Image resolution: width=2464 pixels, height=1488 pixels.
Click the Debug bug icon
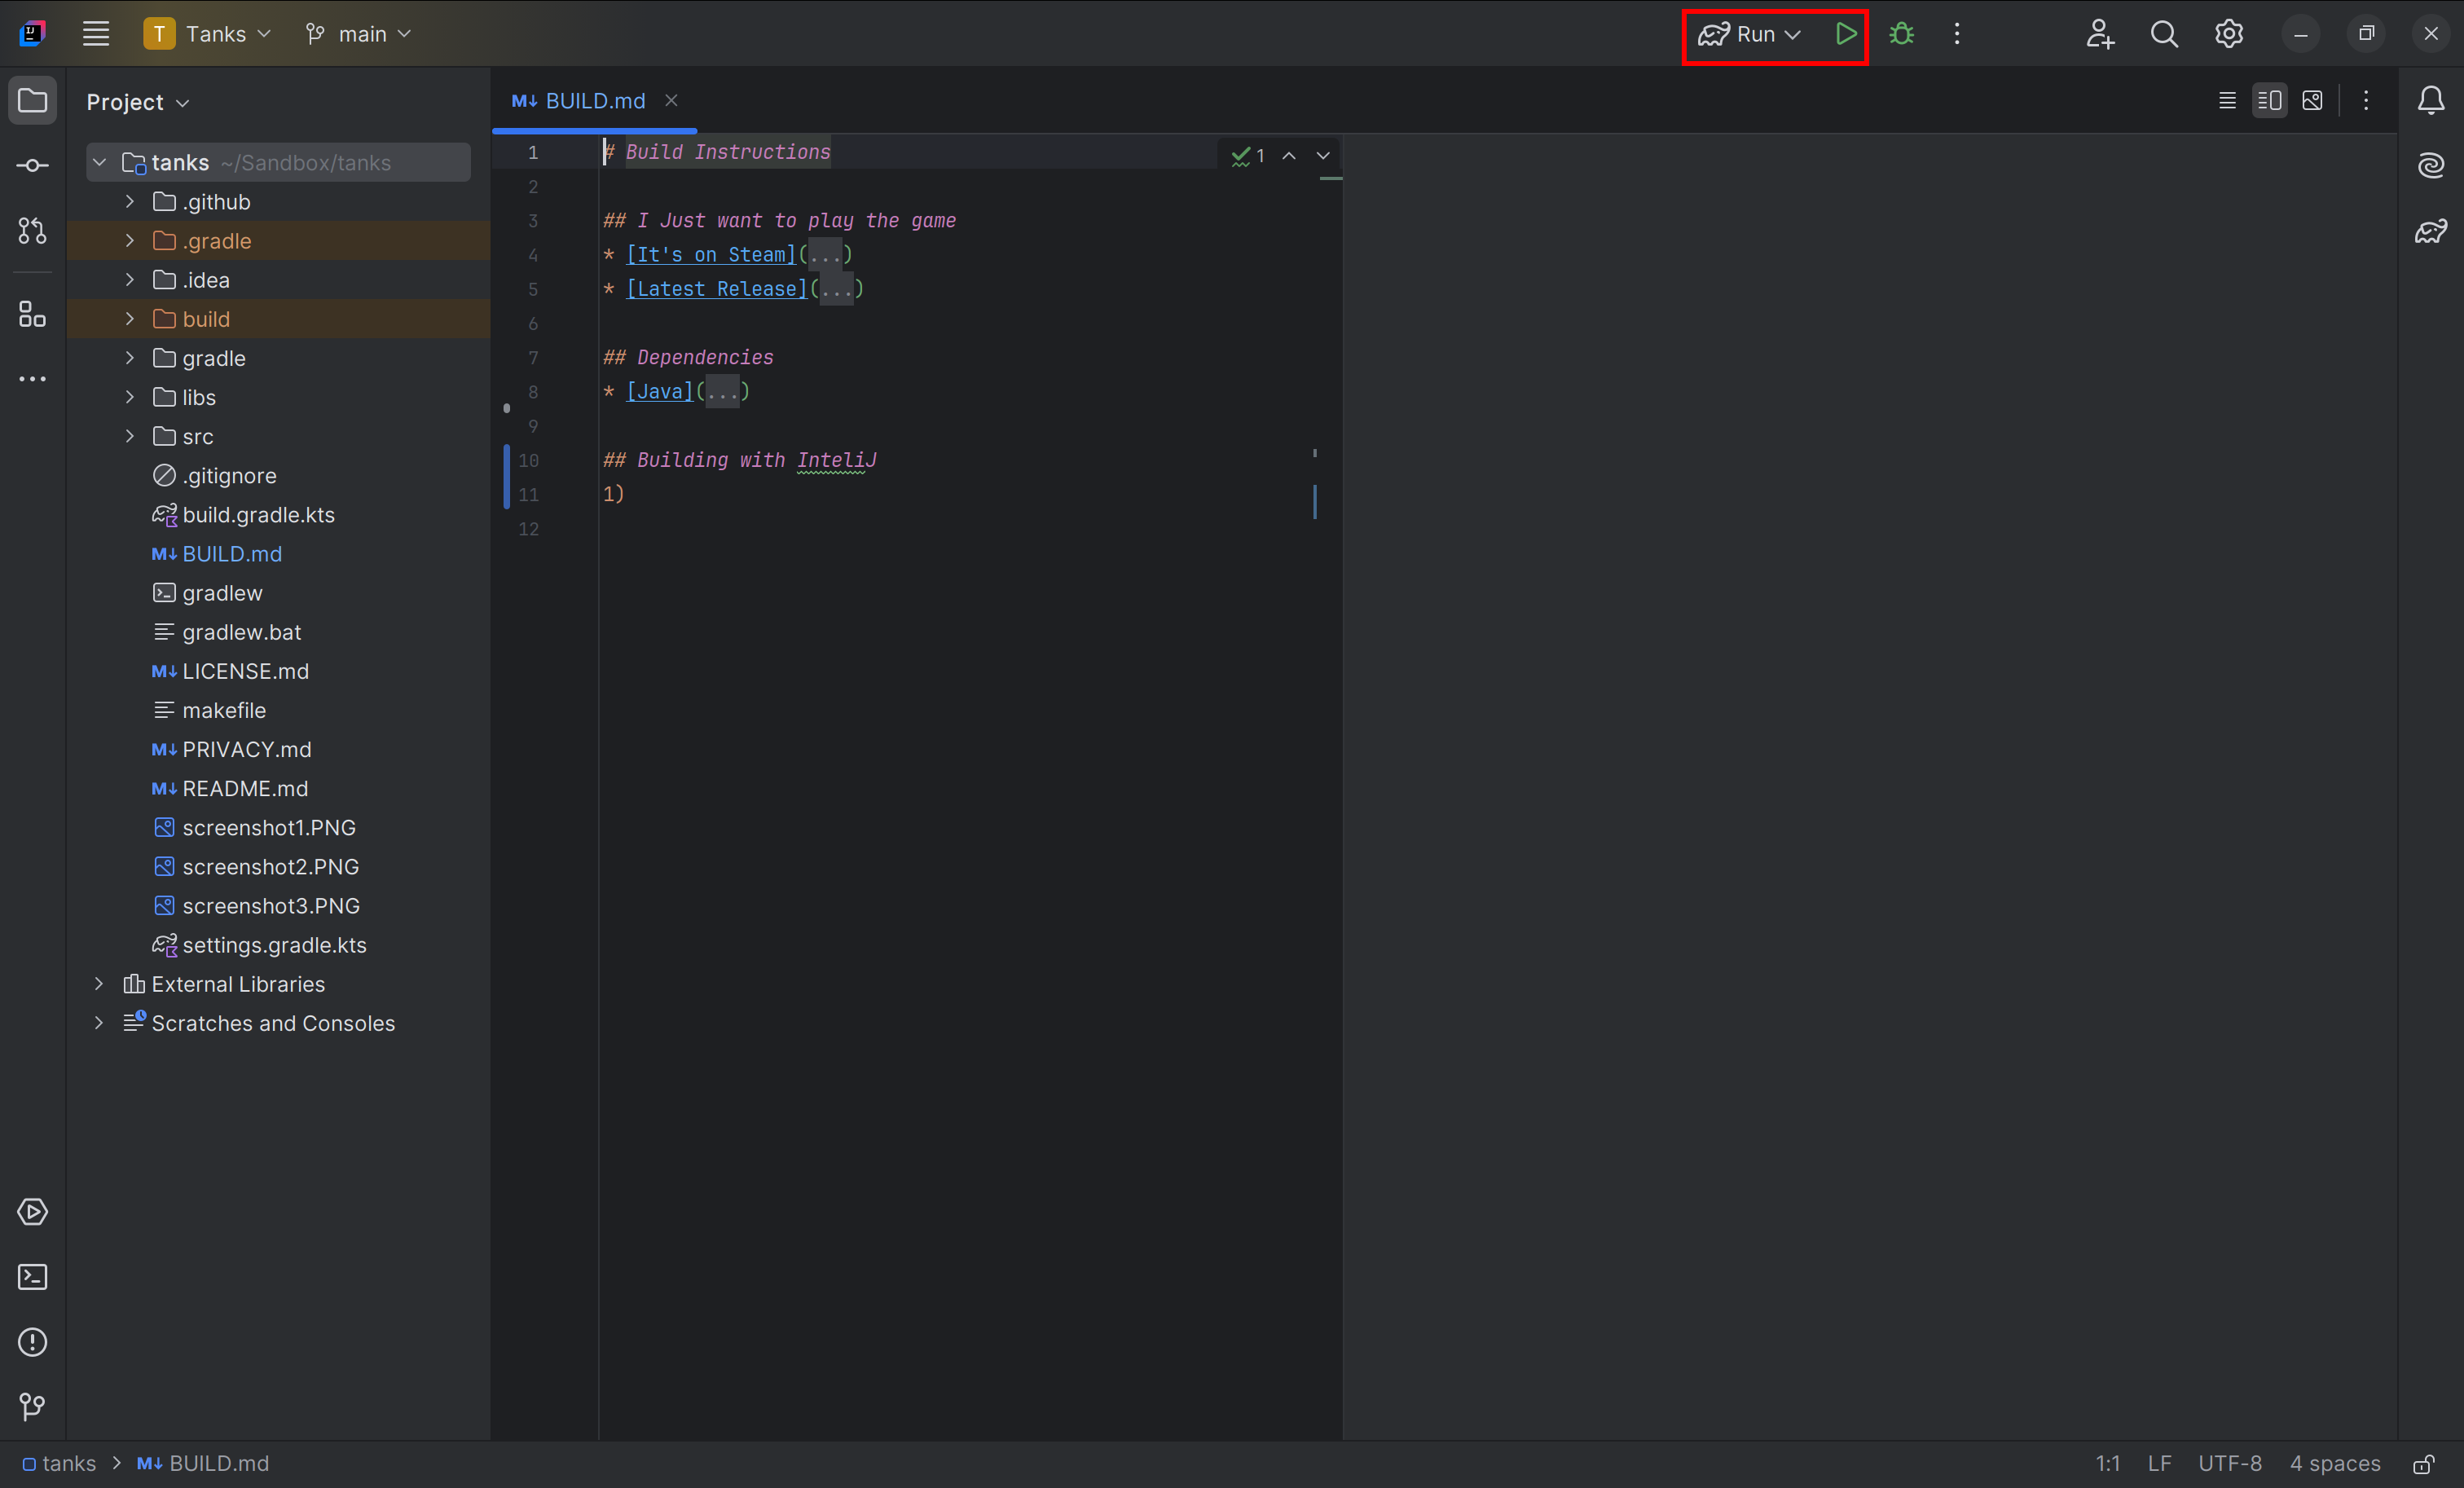point(1901,34)
